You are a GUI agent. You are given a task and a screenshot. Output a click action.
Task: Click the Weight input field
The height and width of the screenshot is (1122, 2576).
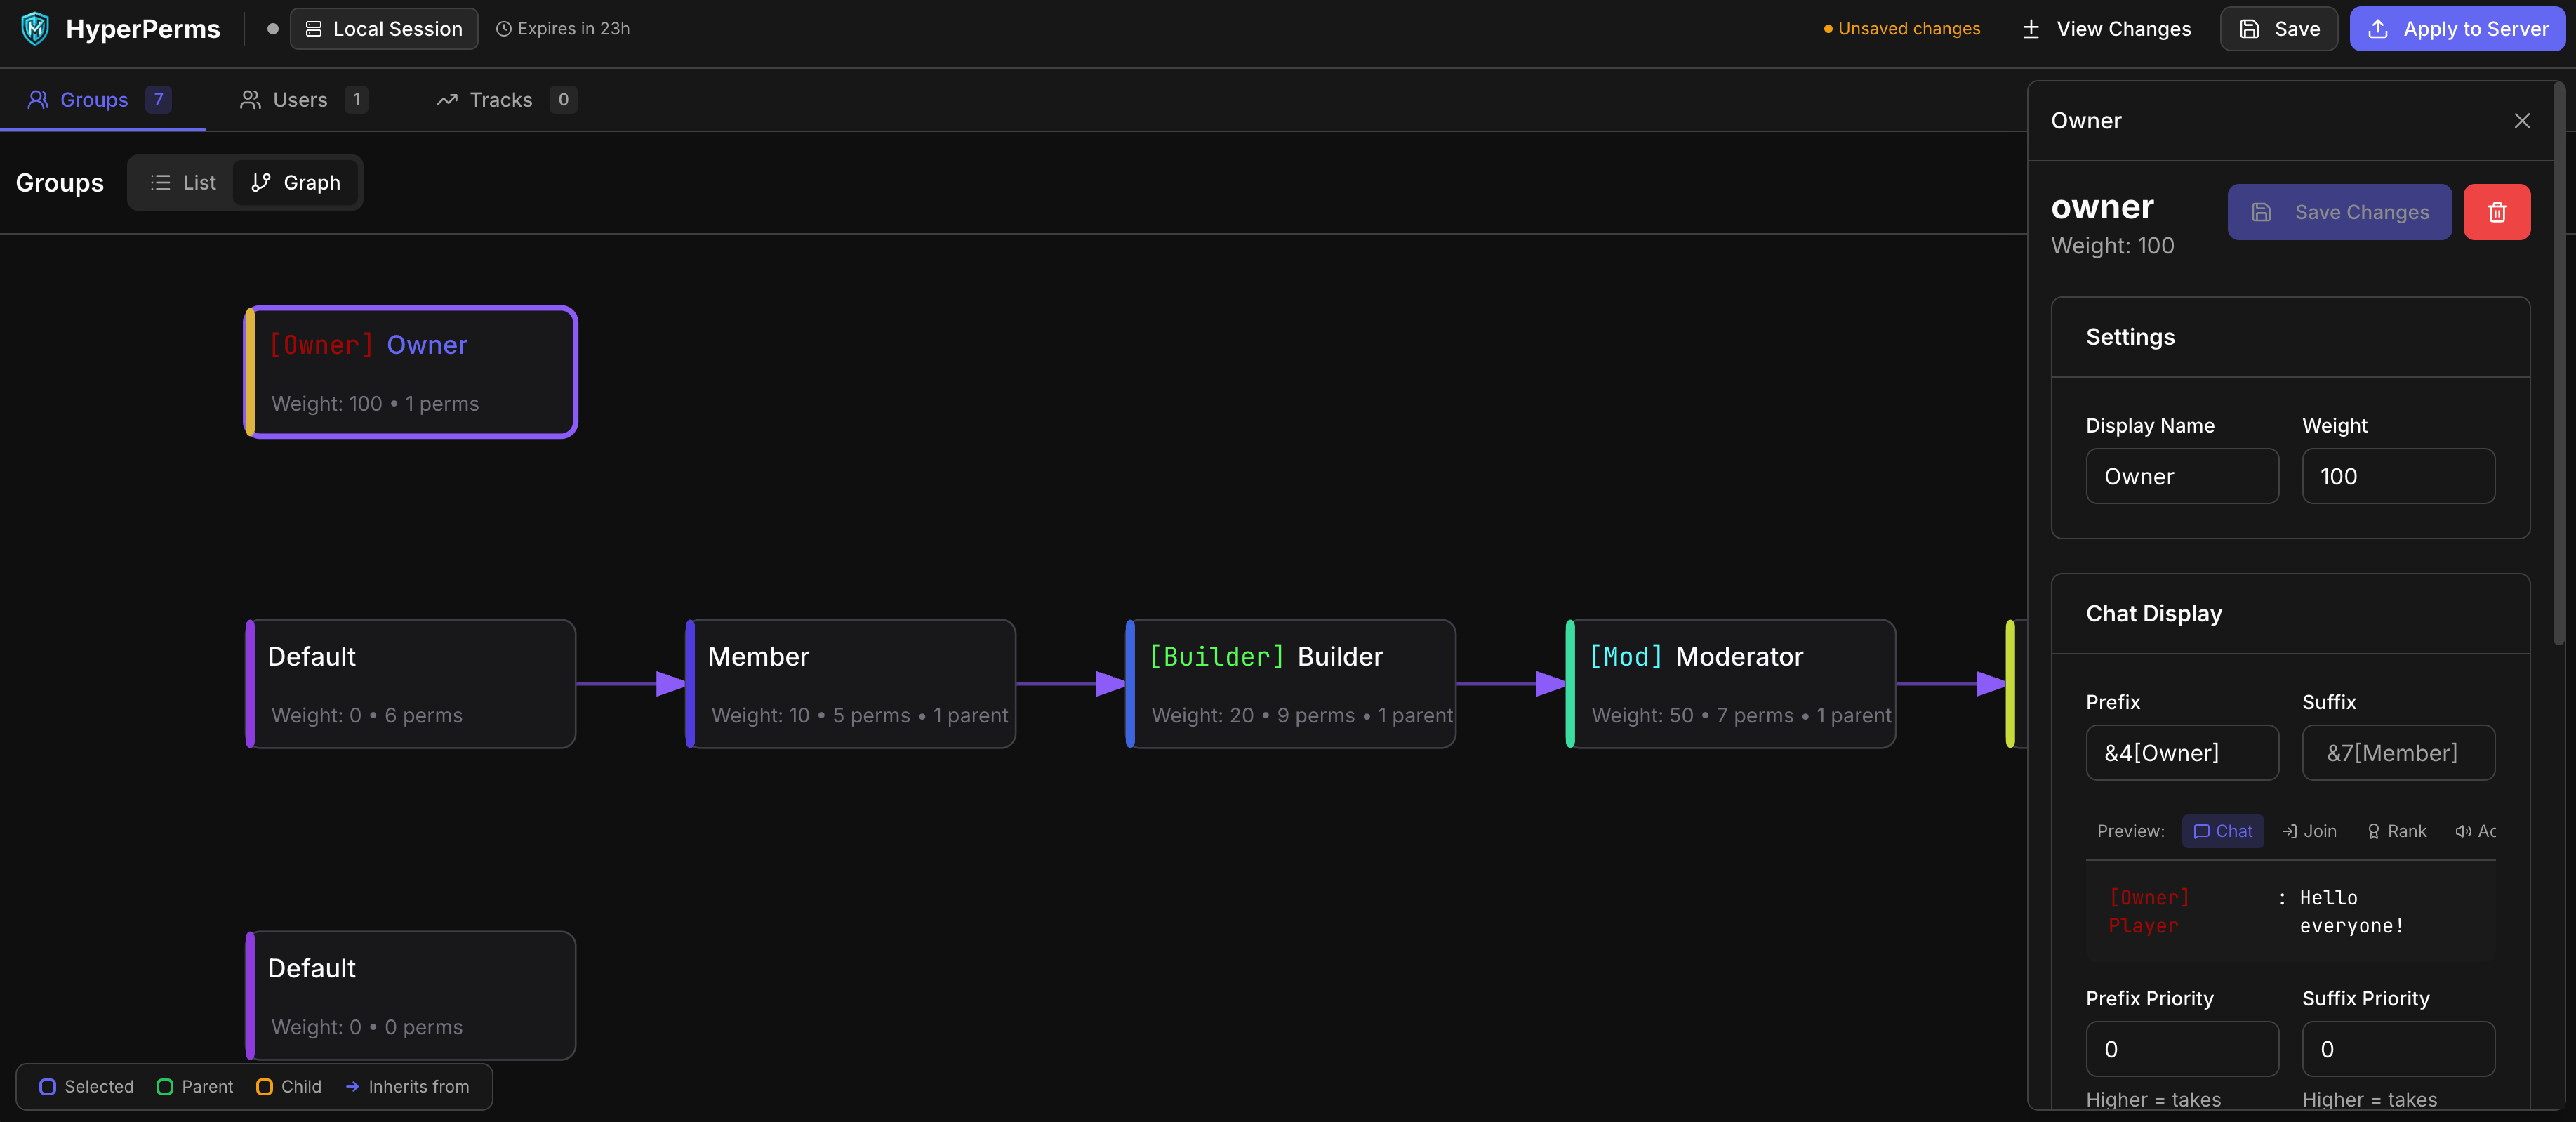click(2397, 476)
